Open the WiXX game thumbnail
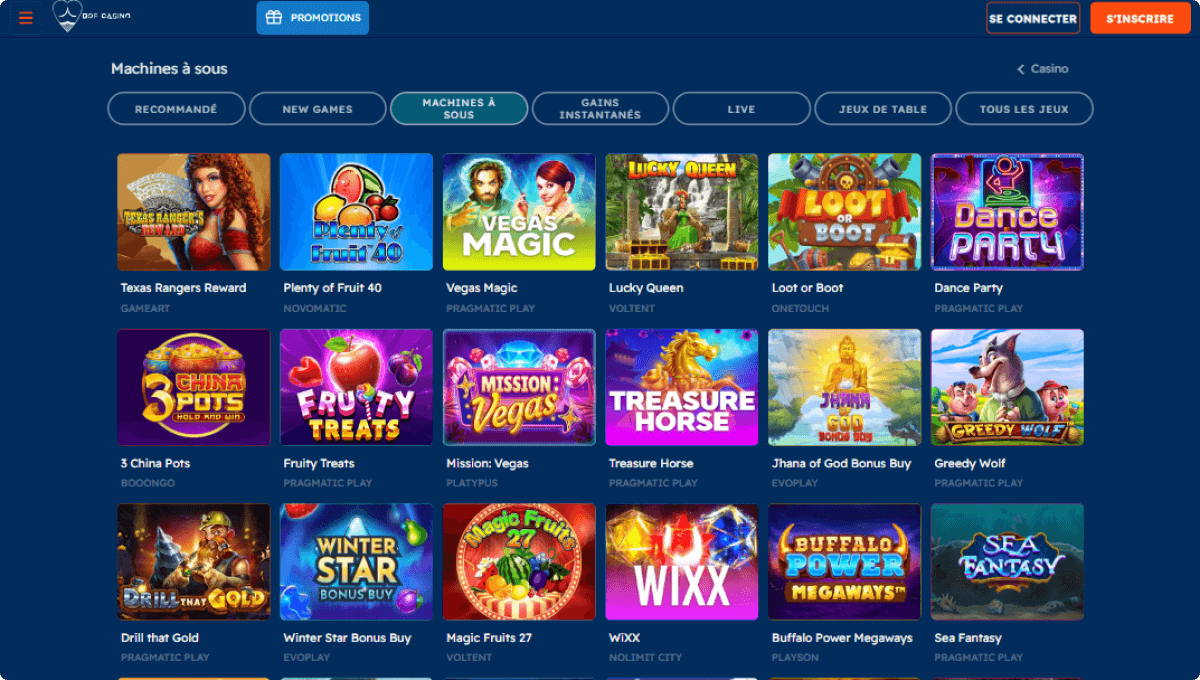Viewport: 1200px width, 680px height. pyautogui.click(x=682, y=562)
